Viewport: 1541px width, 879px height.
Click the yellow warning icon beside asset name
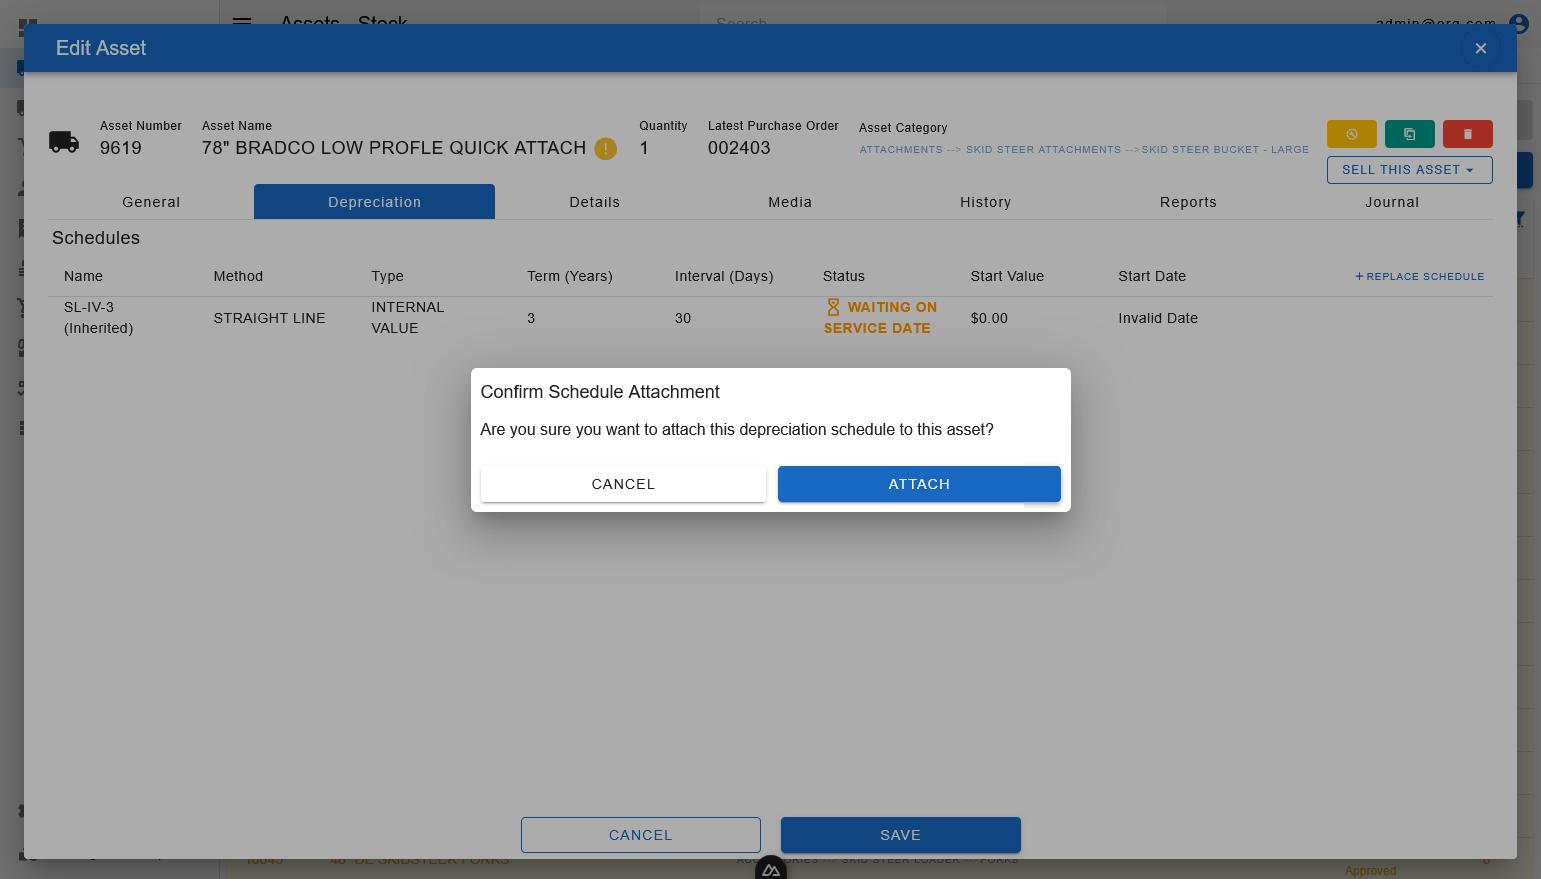click(x=605, y=149)
